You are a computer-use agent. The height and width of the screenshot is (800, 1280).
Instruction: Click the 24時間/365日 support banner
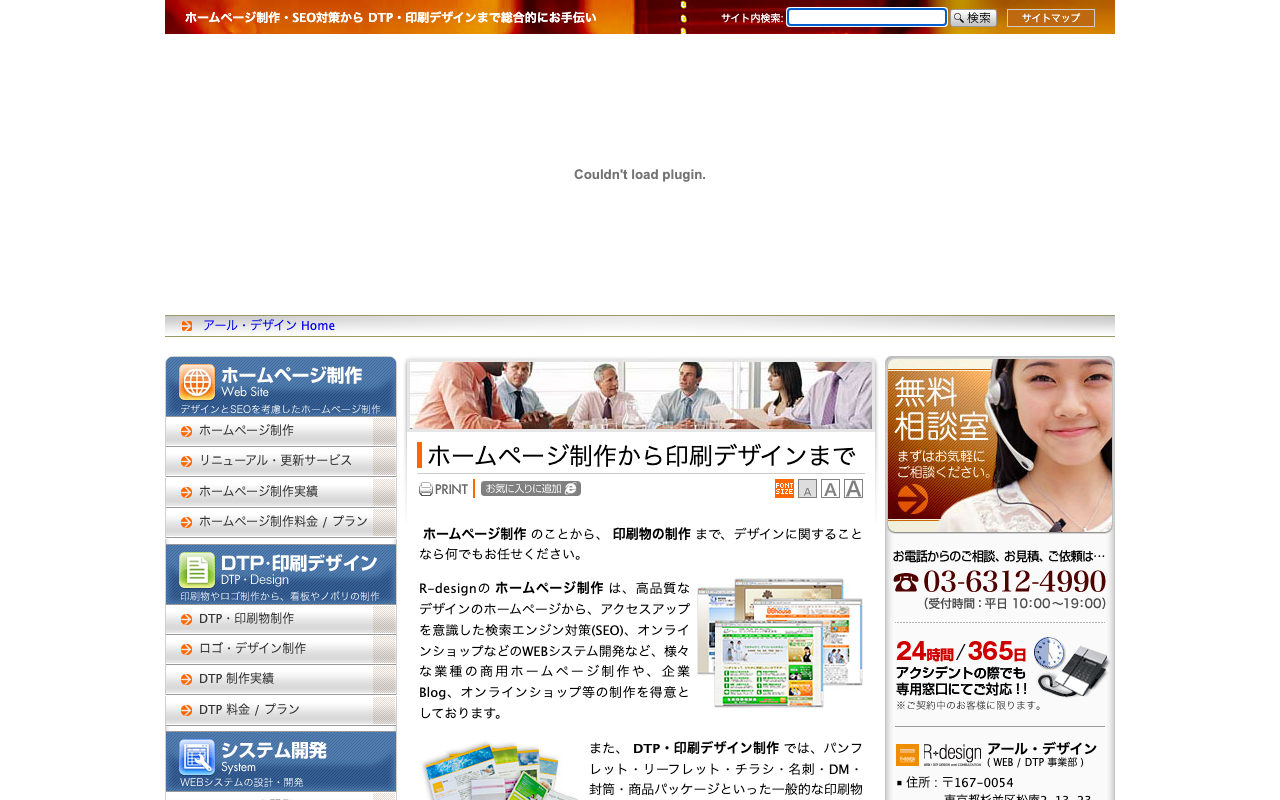pos(1000,673)
